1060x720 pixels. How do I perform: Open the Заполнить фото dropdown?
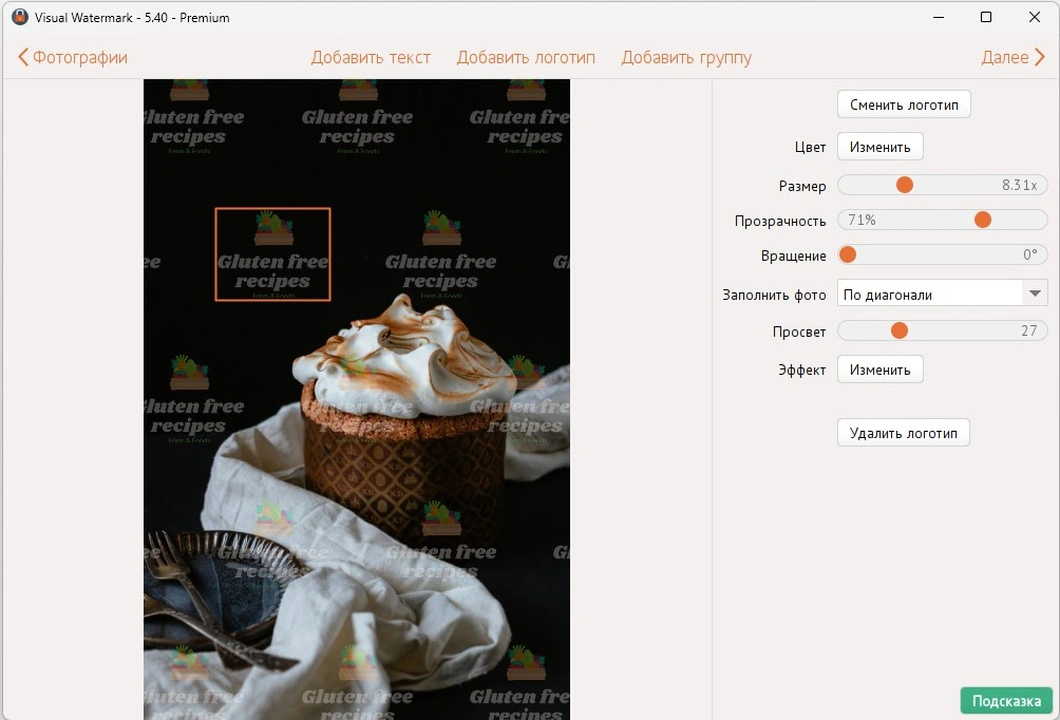coord(941,294)
